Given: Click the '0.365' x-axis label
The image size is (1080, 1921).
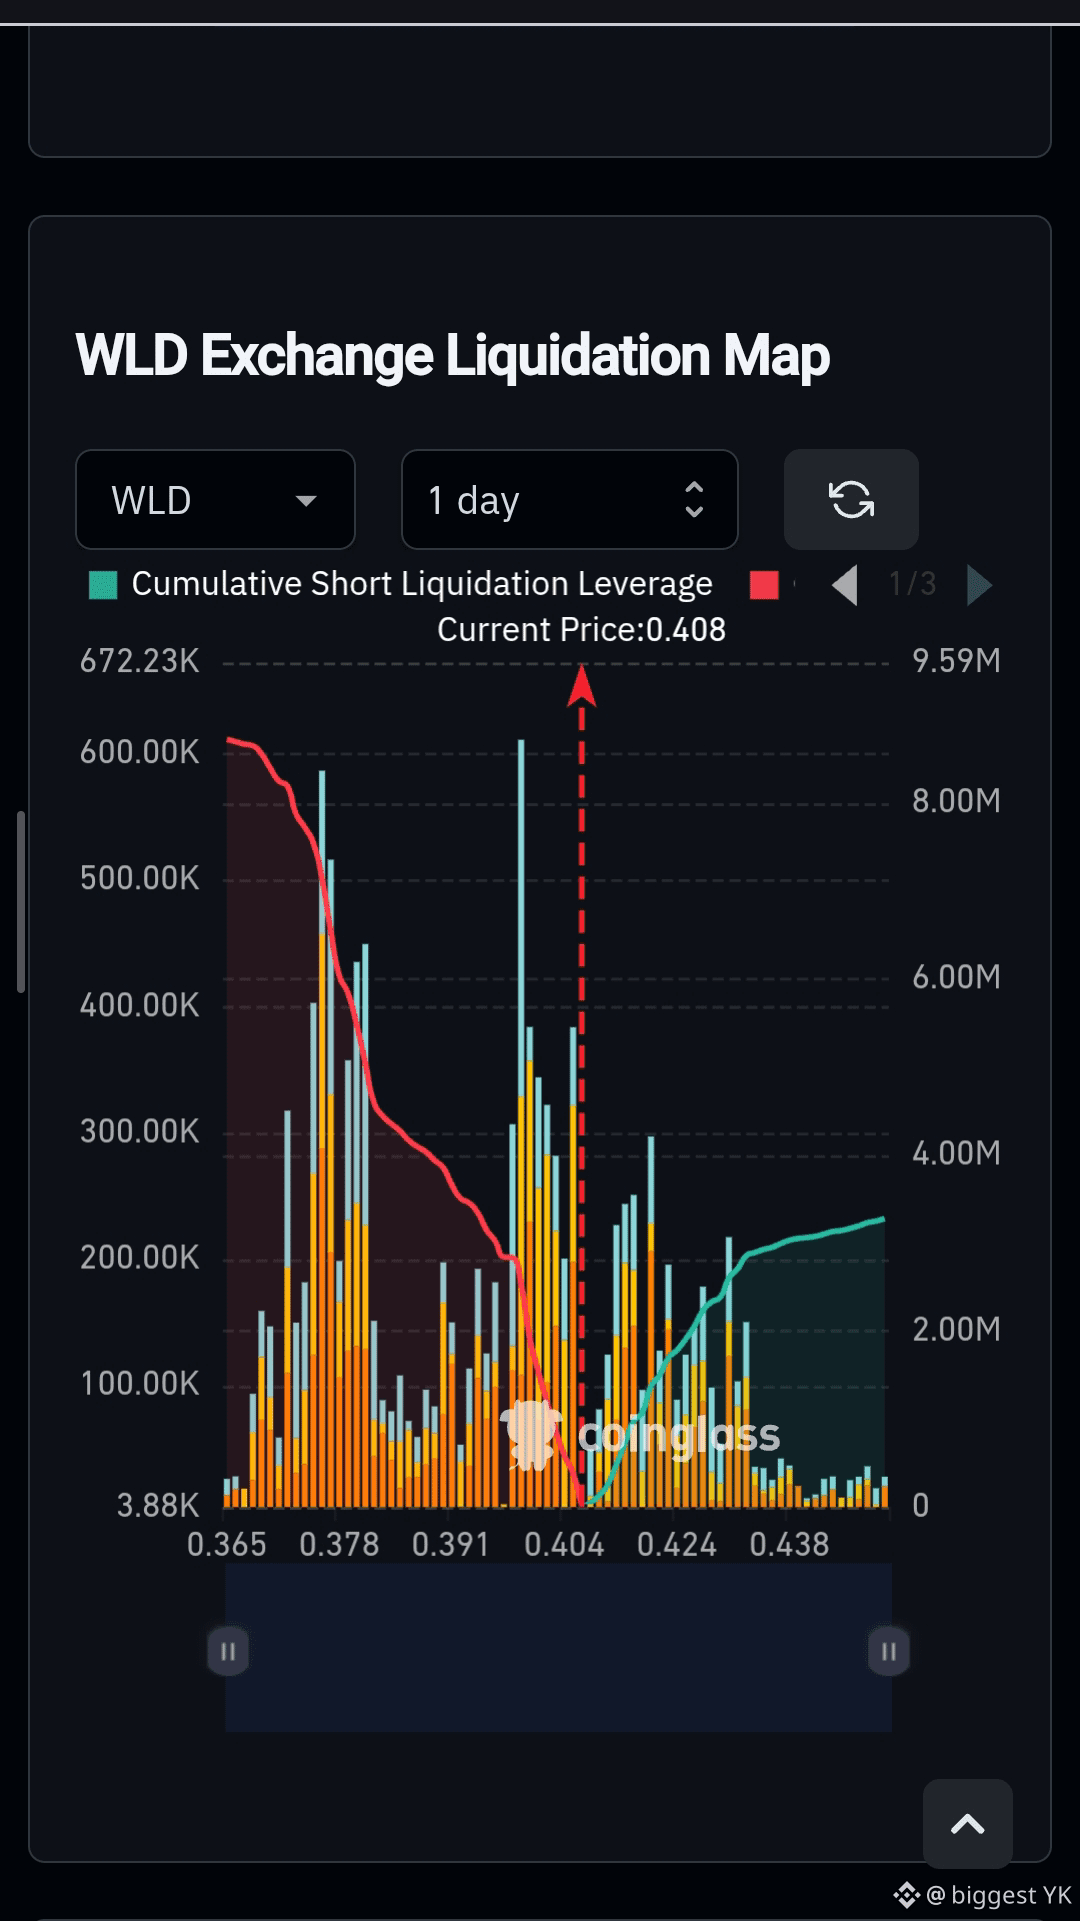Looking at the screenshot, I should [x=227, y=1545].
